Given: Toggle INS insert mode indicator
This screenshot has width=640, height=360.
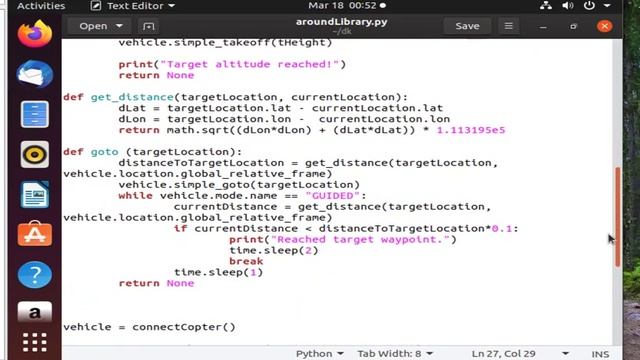Looking at the screenshot, I should click(x=600, y=354).
